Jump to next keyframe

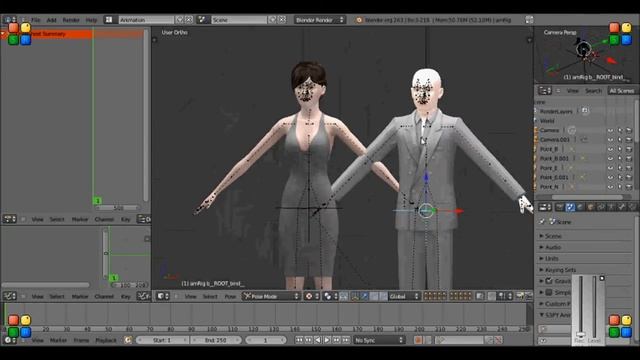point(336,340)
